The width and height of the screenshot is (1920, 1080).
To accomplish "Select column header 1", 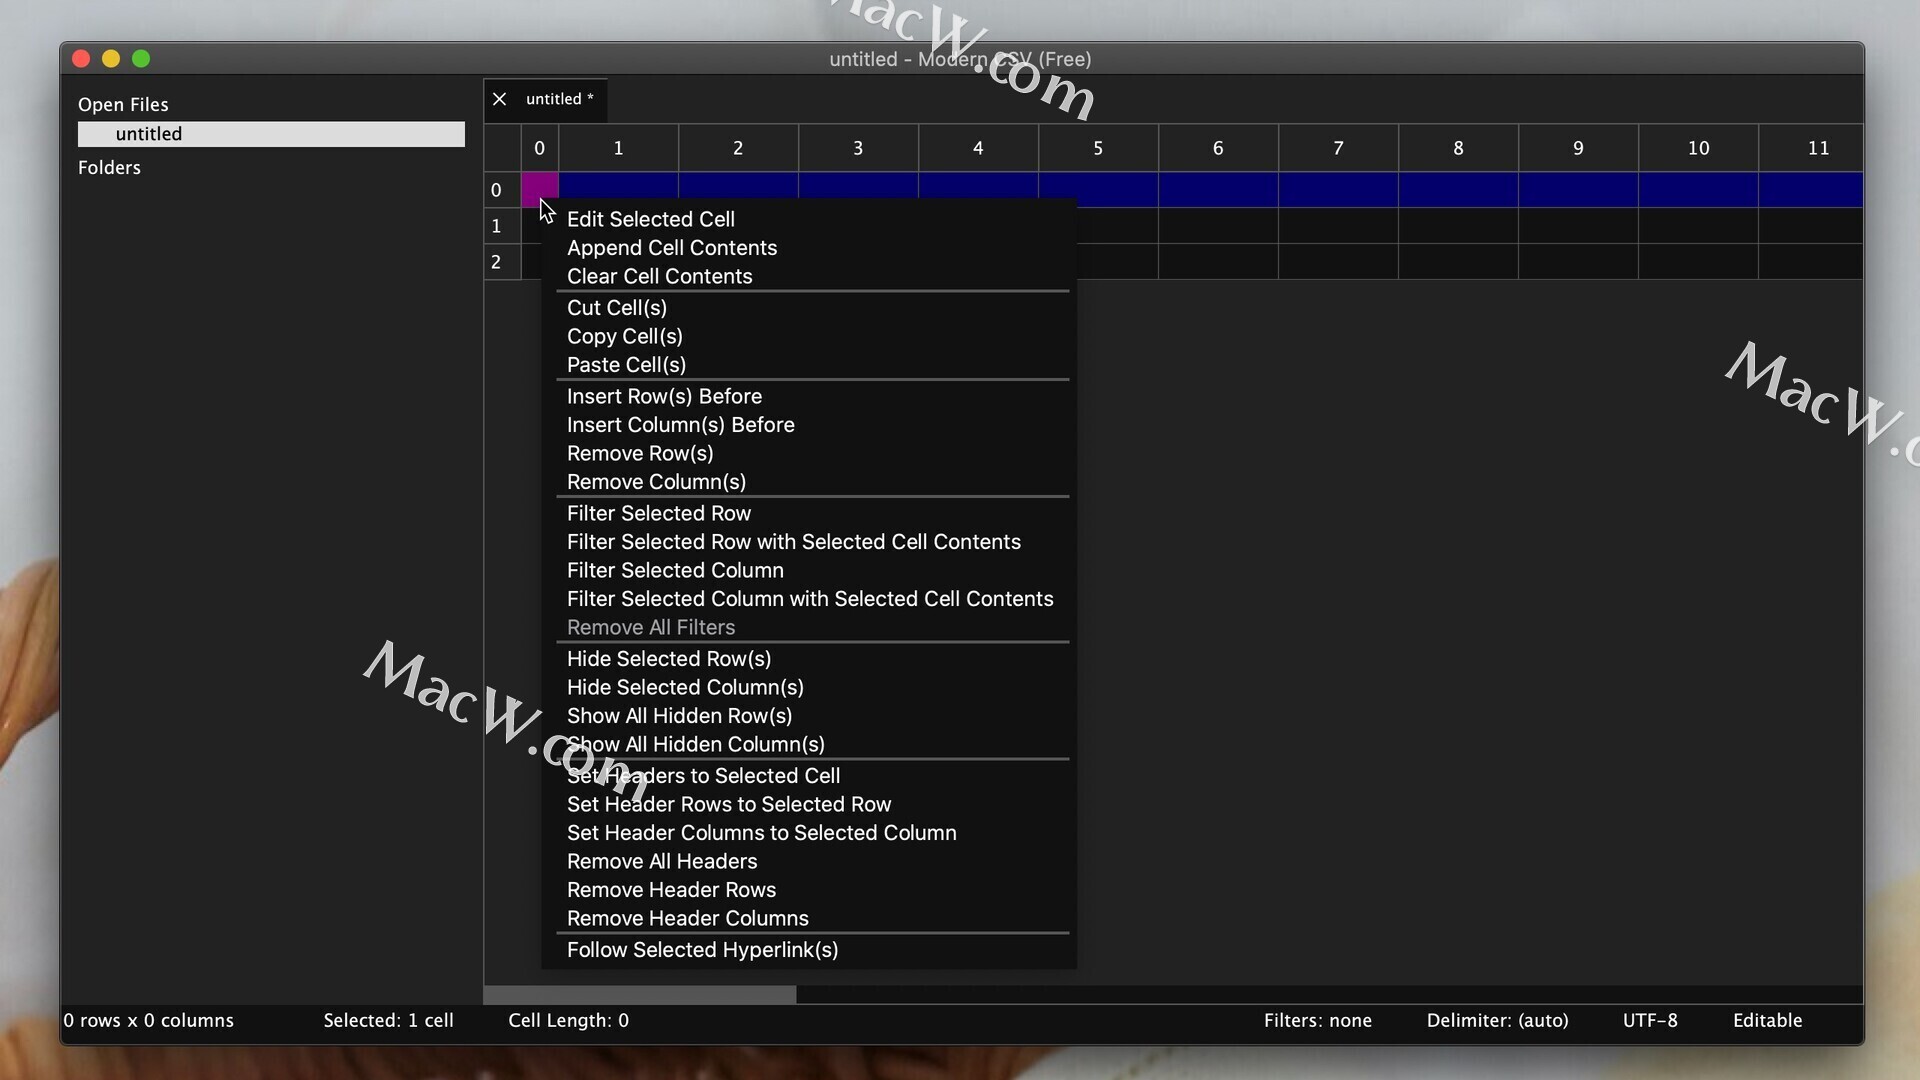I will coord(618,148).
